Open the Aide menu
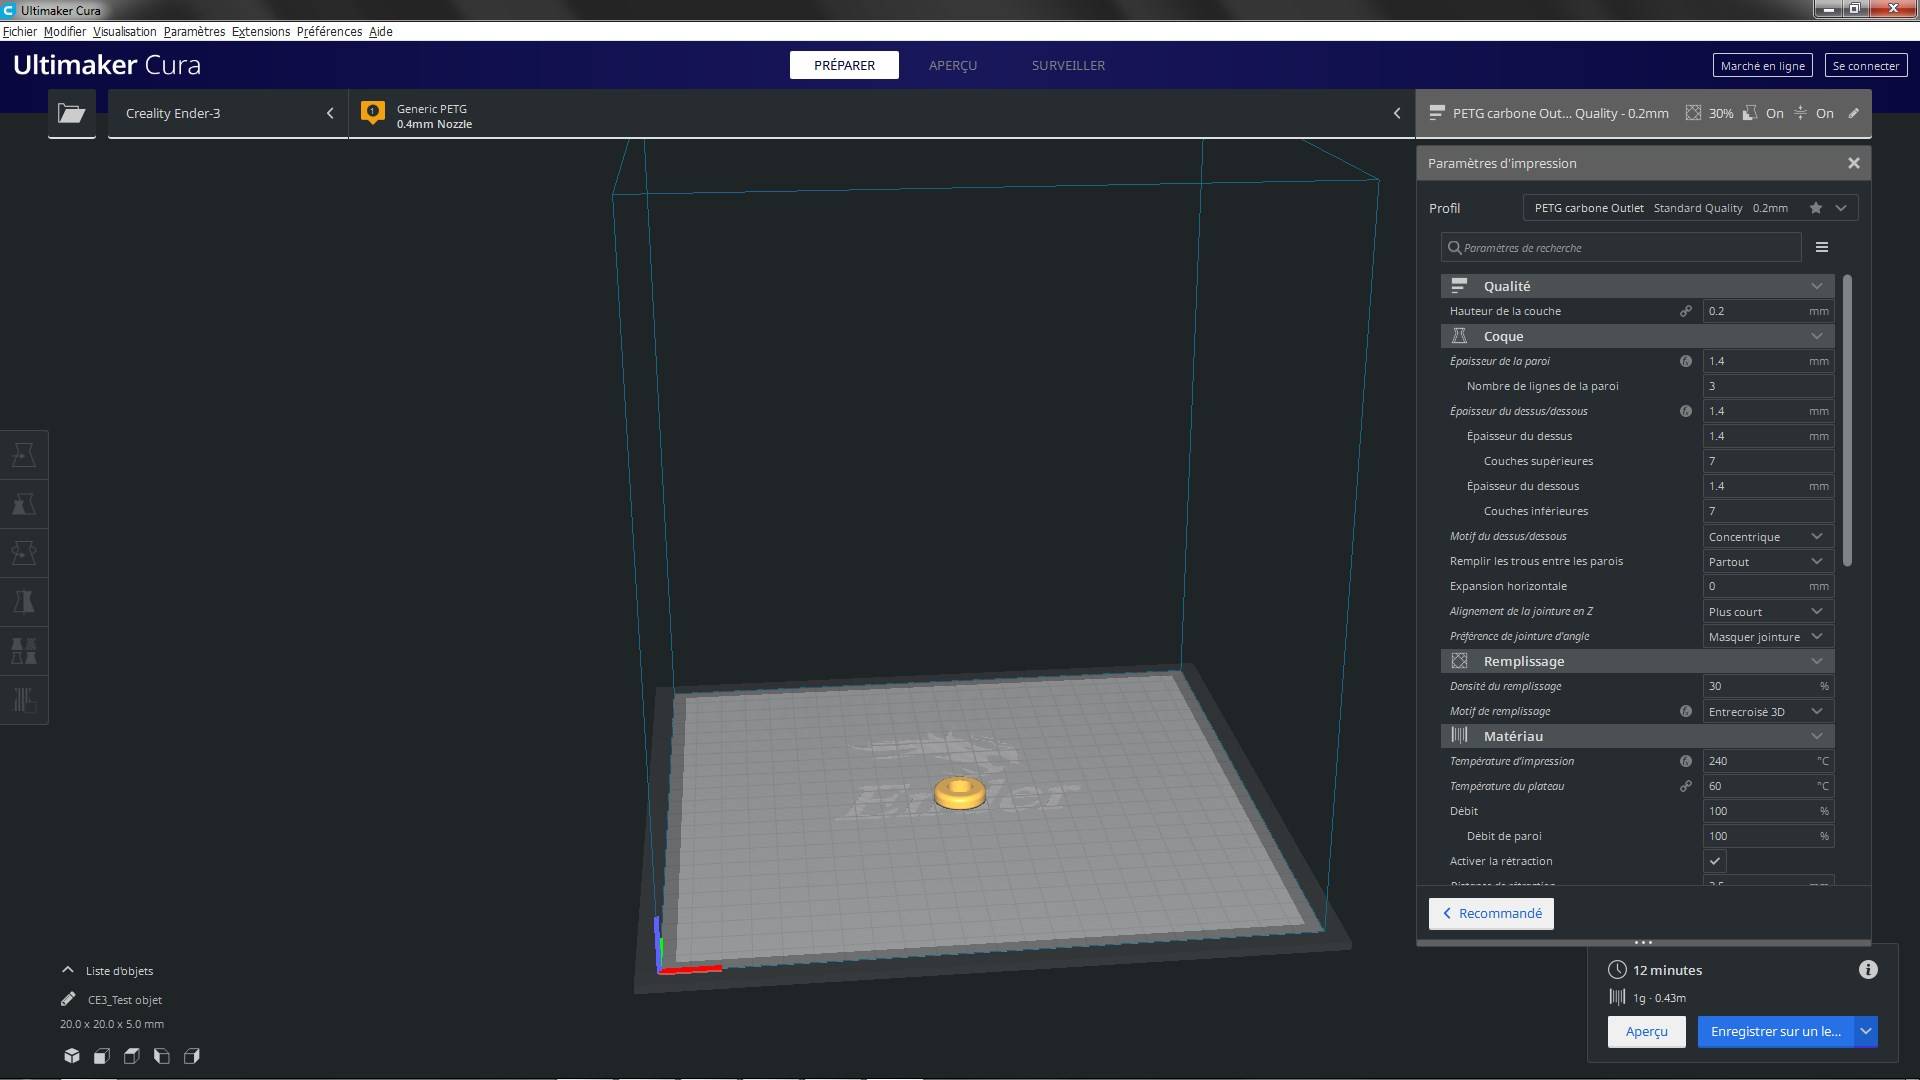The width and height of the screenshot is (1920, 1080). [x=381, y=32]
